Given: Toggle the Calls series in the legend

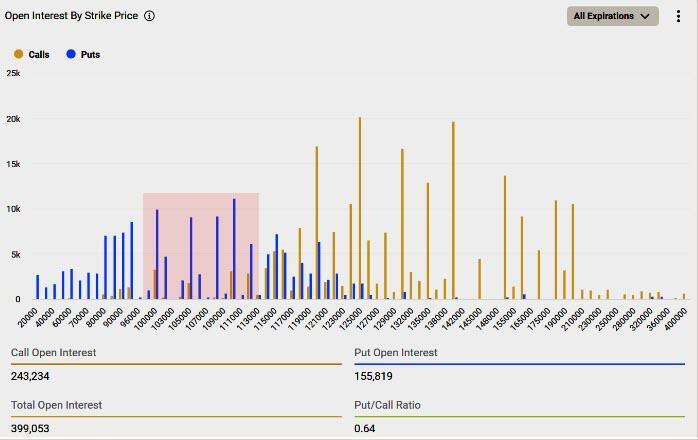Looking at the screenshot, I should tap(37, 54).
